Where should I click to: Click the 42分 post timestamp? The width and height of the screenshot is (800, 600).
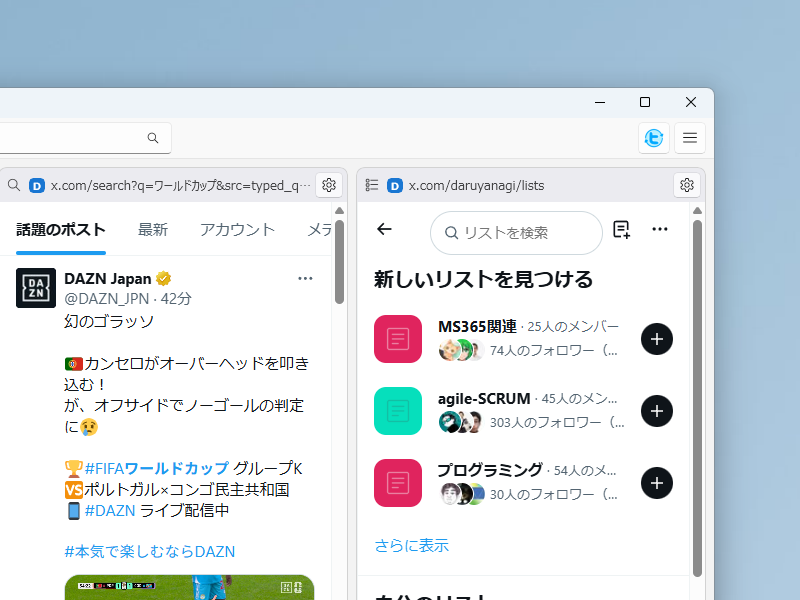point(176,298)
